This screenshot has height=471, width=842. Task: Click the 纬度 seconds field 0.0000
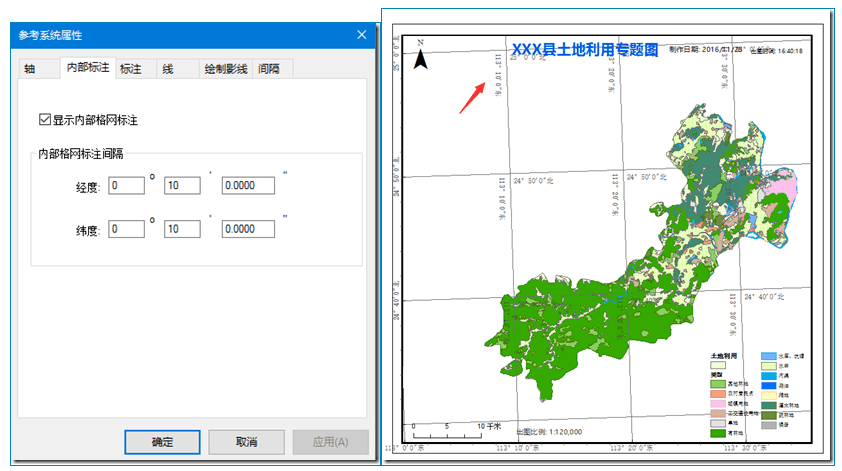point(248,229)
